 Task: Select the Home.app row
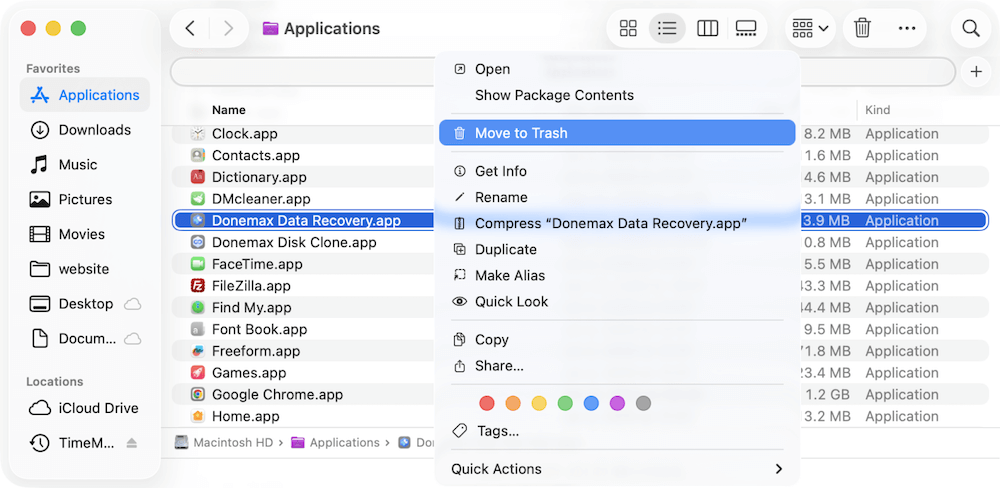579,416
